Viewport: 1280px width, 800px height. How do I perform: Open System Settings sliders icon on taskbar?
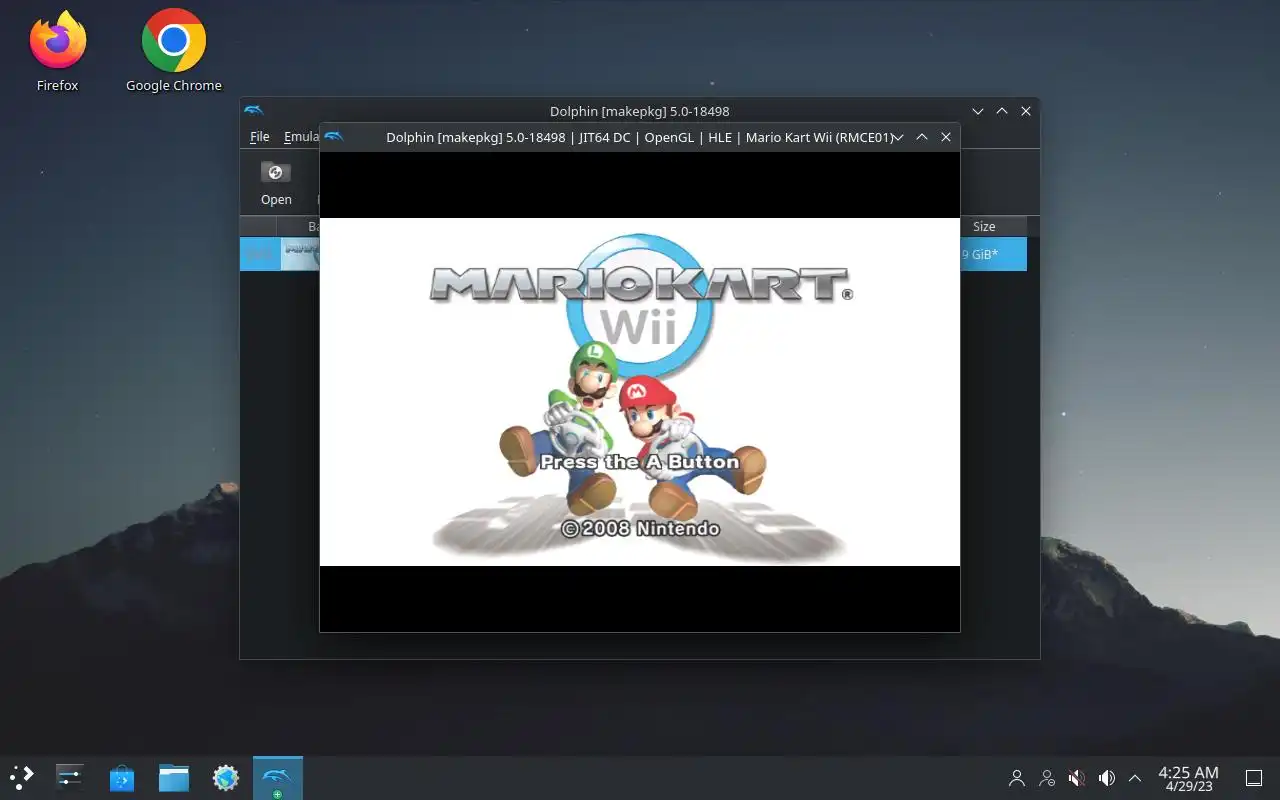(70, 777)
